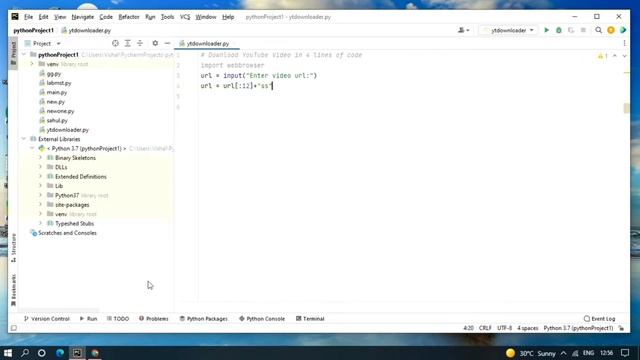Open Chrome from taskbar
The width and height of the screenshot is (640, 360).
click(95, 353)
